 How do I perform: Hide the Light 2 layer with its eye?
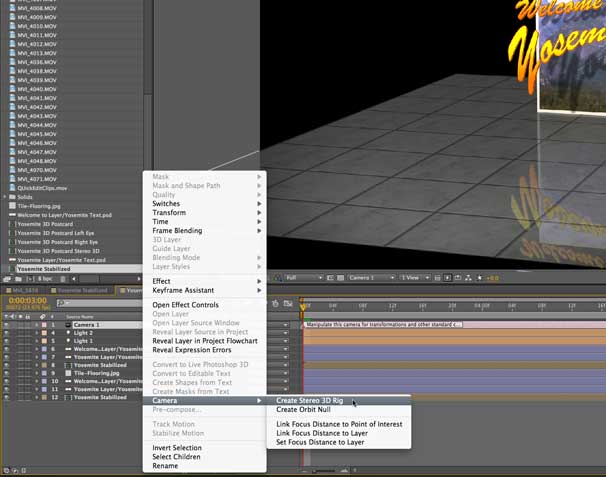point(6,333)
